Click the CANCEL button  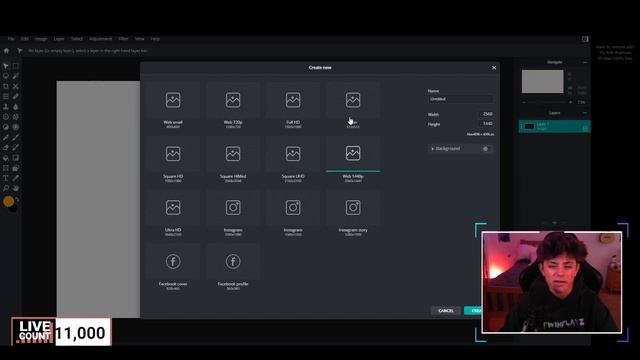[446, 311]
